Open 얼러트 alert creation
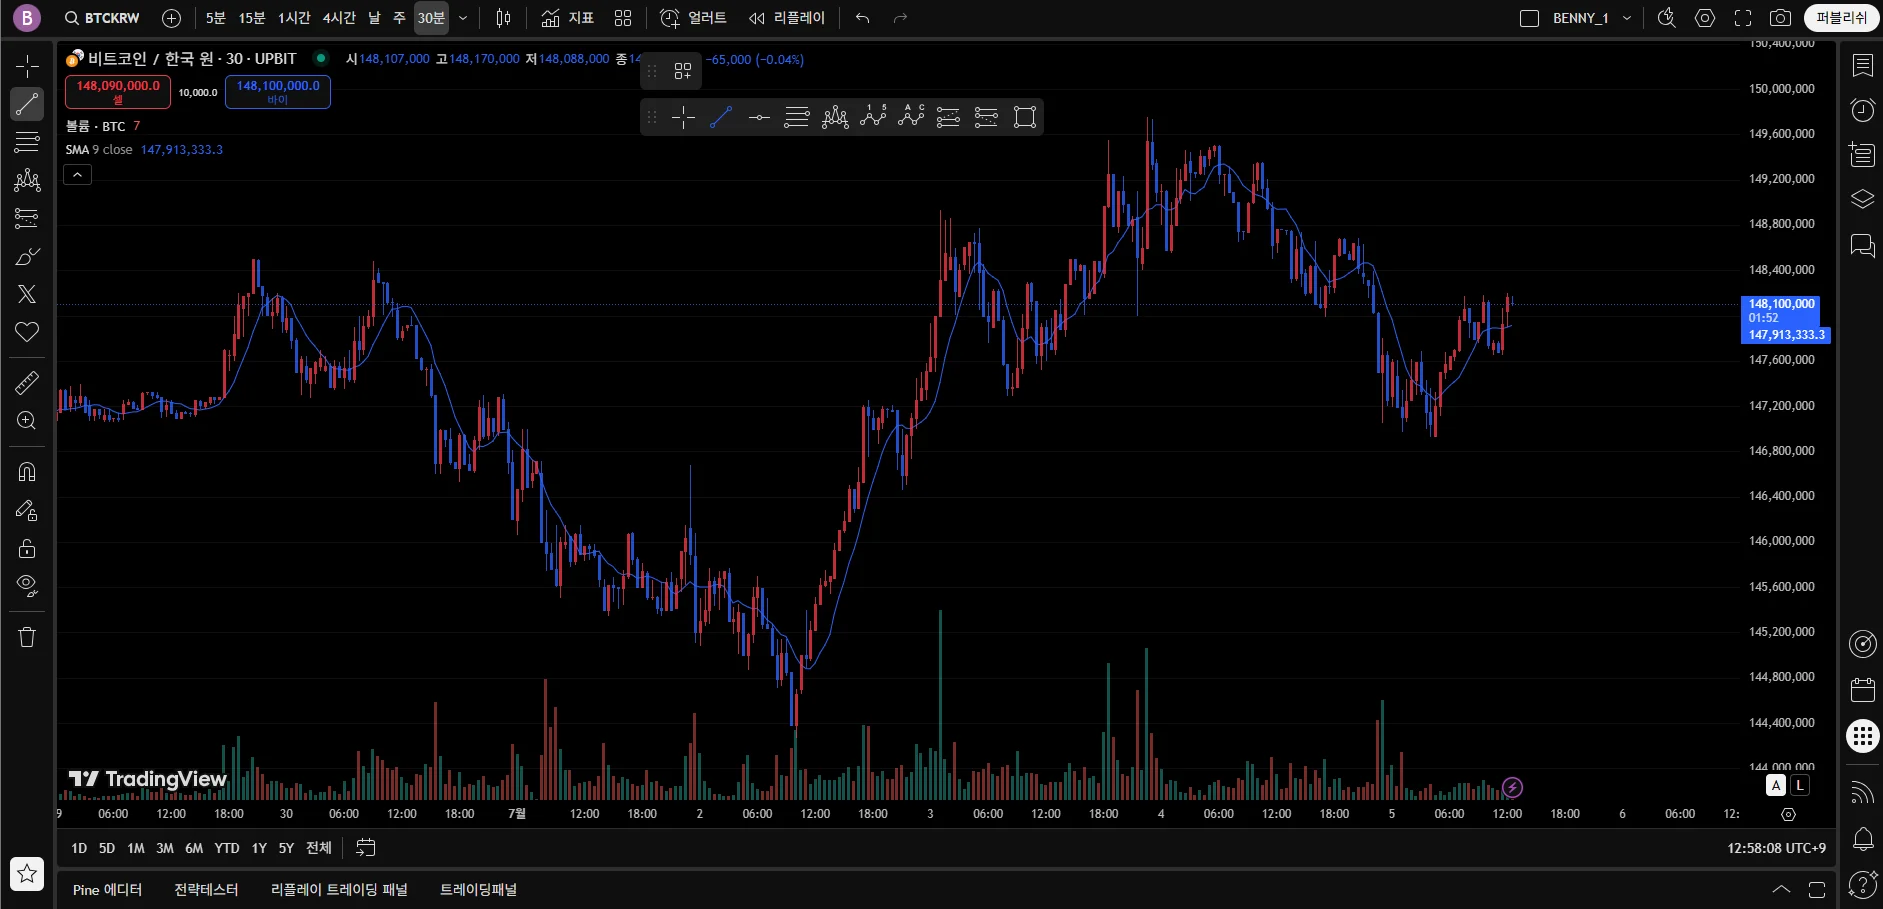Image resolution: width=1883 pixels, height=909 pixels. pyautogui.click(x=693, y=18)
